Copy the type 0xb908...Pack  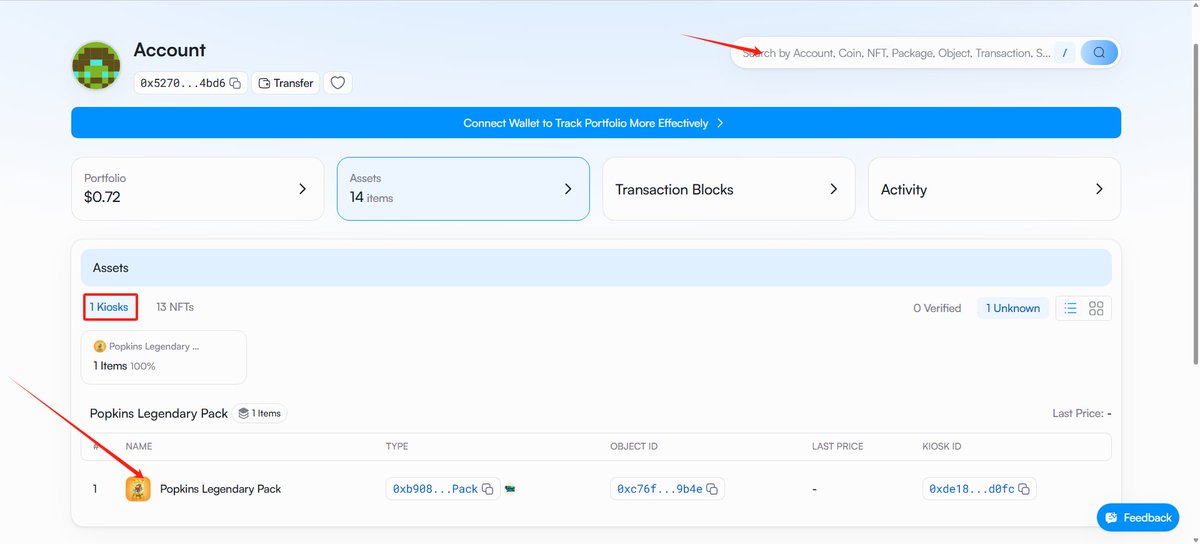pos(488,489)
